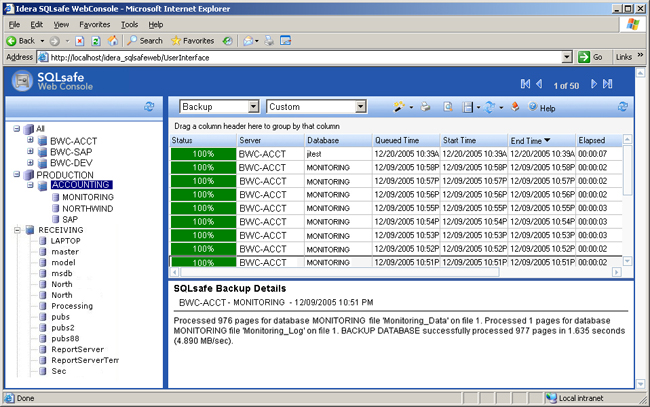Viewport: 650px width, 407px height.
Task: Open the save icon dropdown arrow
Action: [478, 107]
